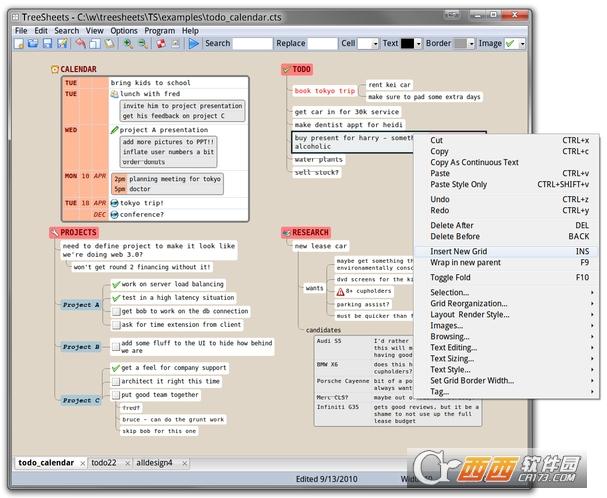Click the blue run arrow toolbar icon
Image resolution: width=607 pixels, height=498 pixels.
[x=193, y=44]
